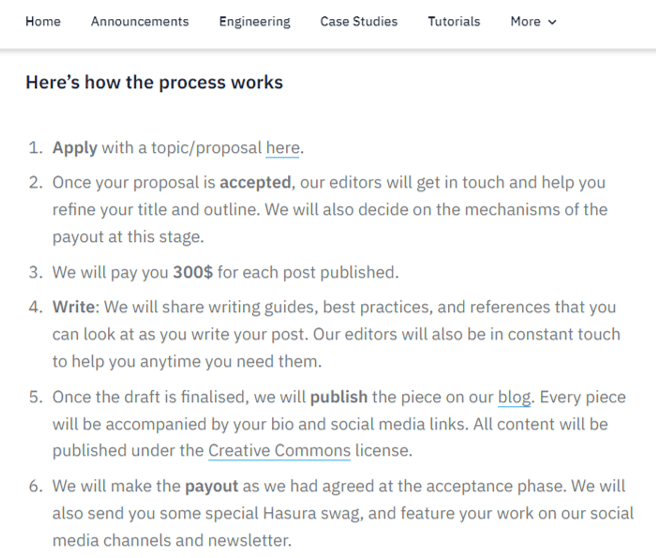Open the Home navigation item
The width and height of the screenshot is (656, 558).
tap(43, 21)
